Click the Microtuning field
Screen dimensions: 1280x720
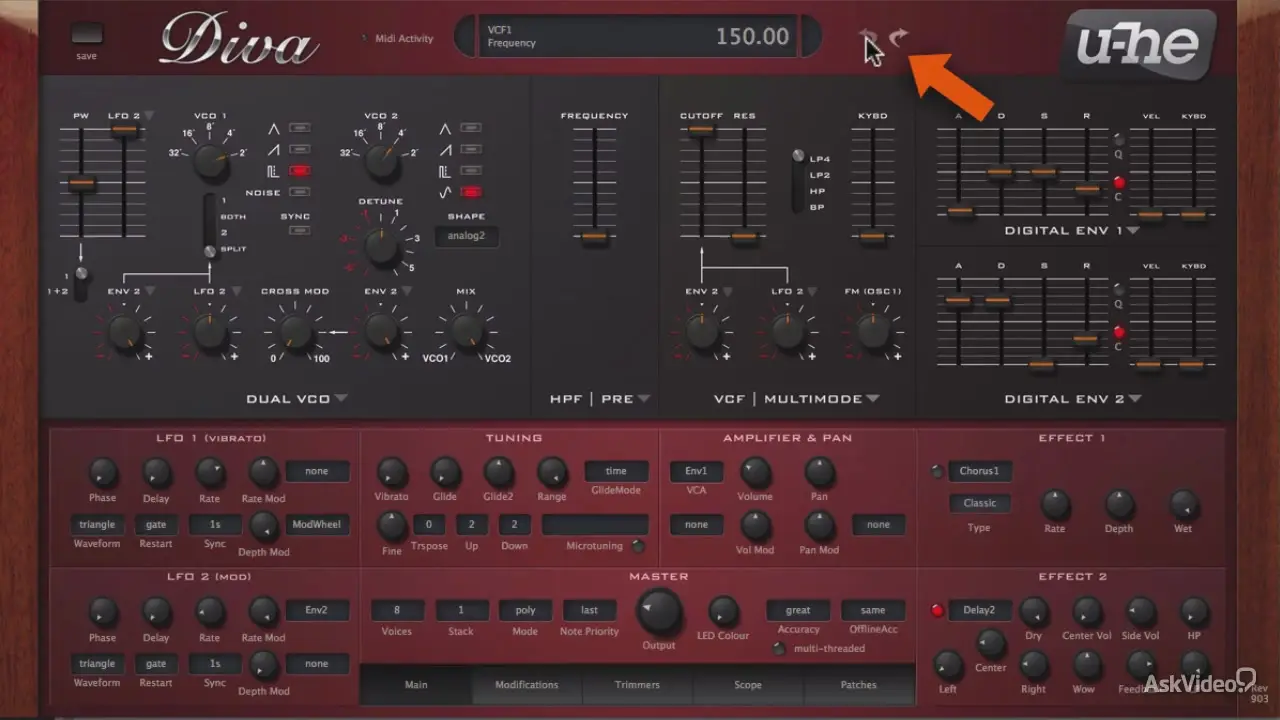coord(595,524)
